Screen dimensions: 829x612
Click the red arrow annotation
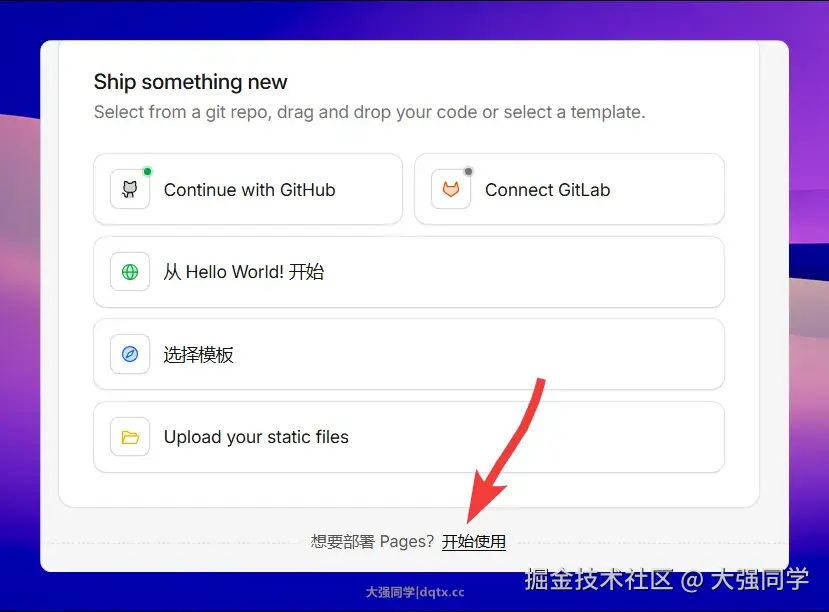coord(505,449)
